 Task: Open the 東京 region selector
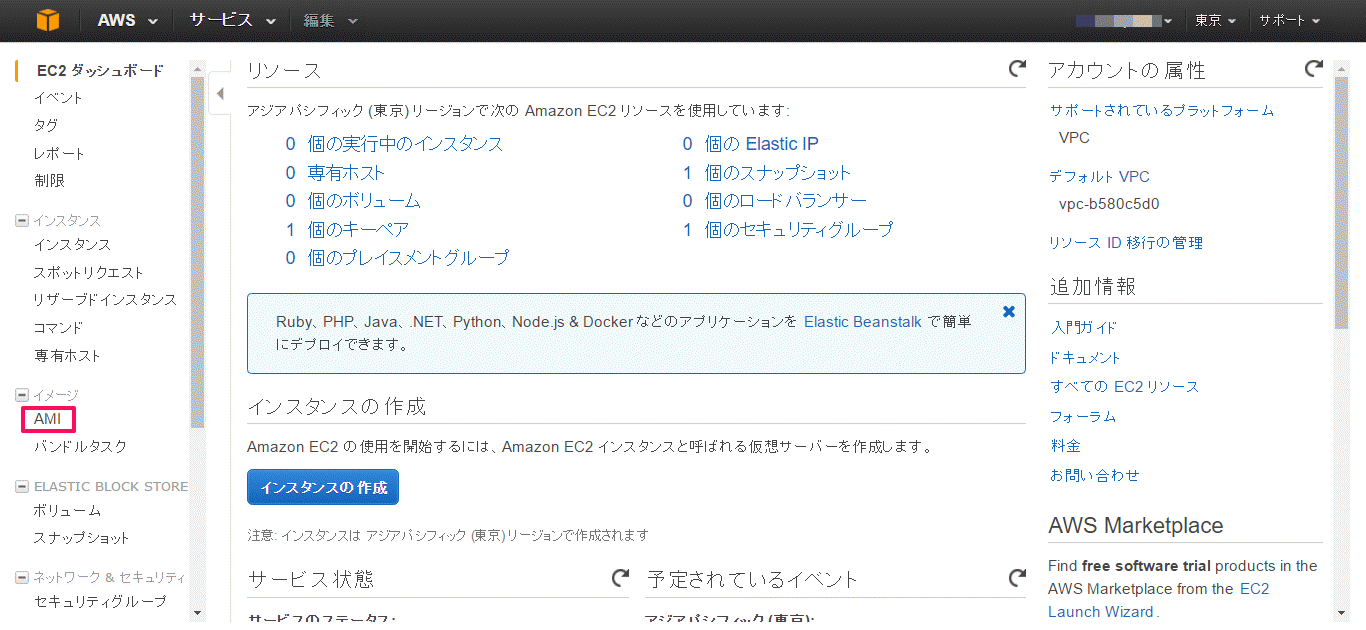click(x=1215, y=21)
